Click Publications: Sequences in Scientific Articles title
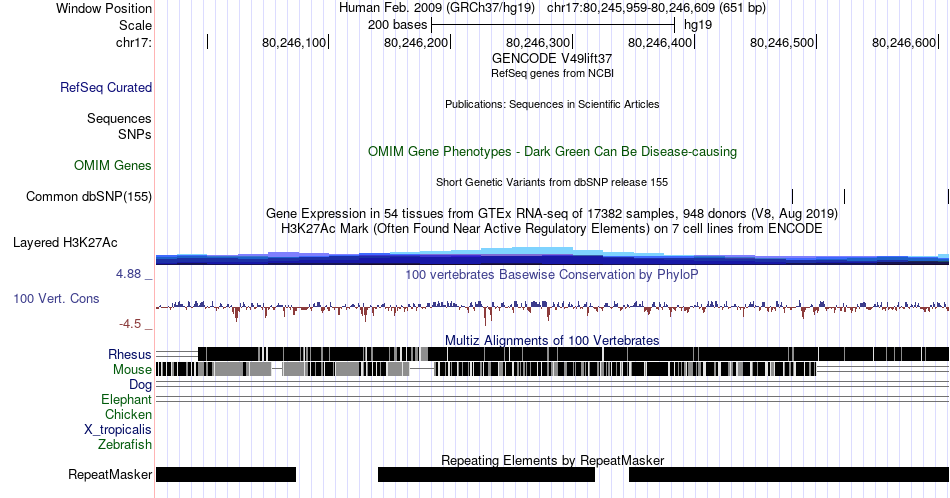 [552, 104]
